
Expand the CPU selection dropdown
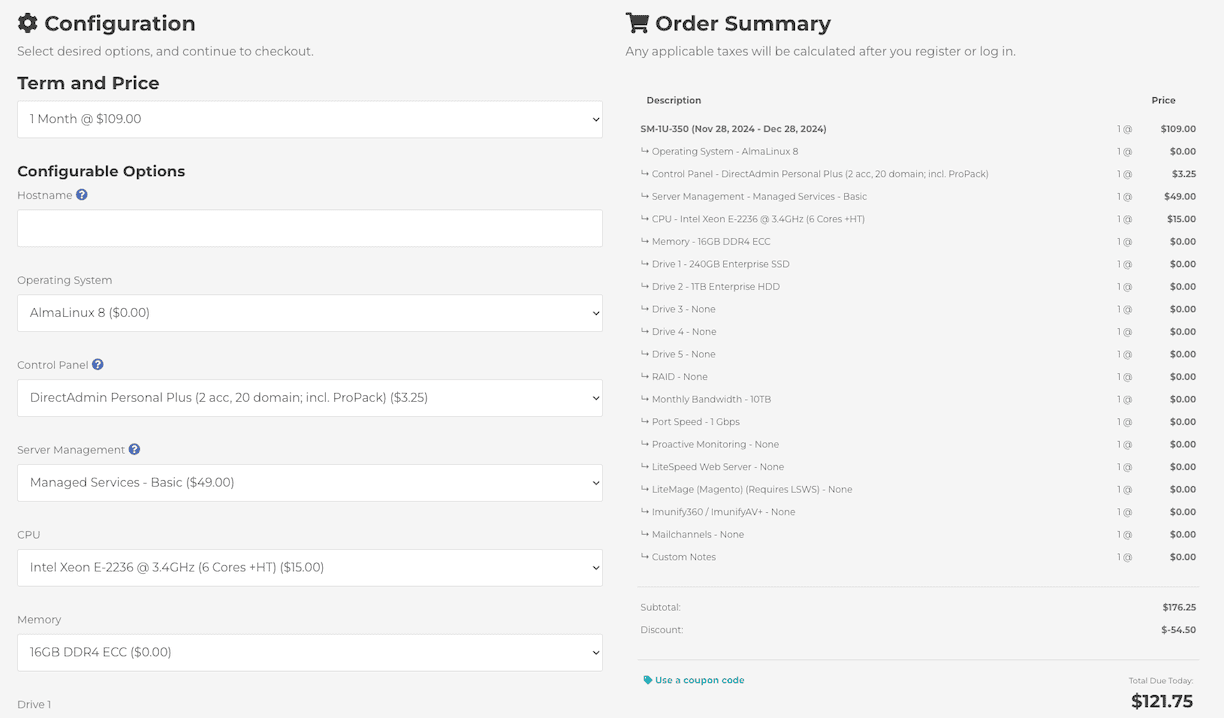click(309, 567)
